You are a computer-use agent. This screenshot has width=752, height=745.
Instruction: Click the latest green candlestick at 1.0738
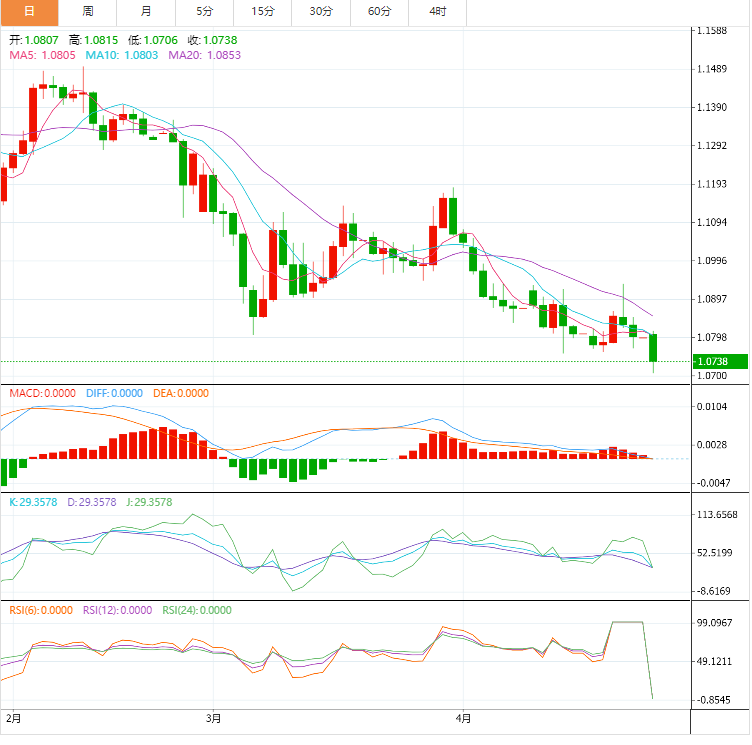(653, 348)
